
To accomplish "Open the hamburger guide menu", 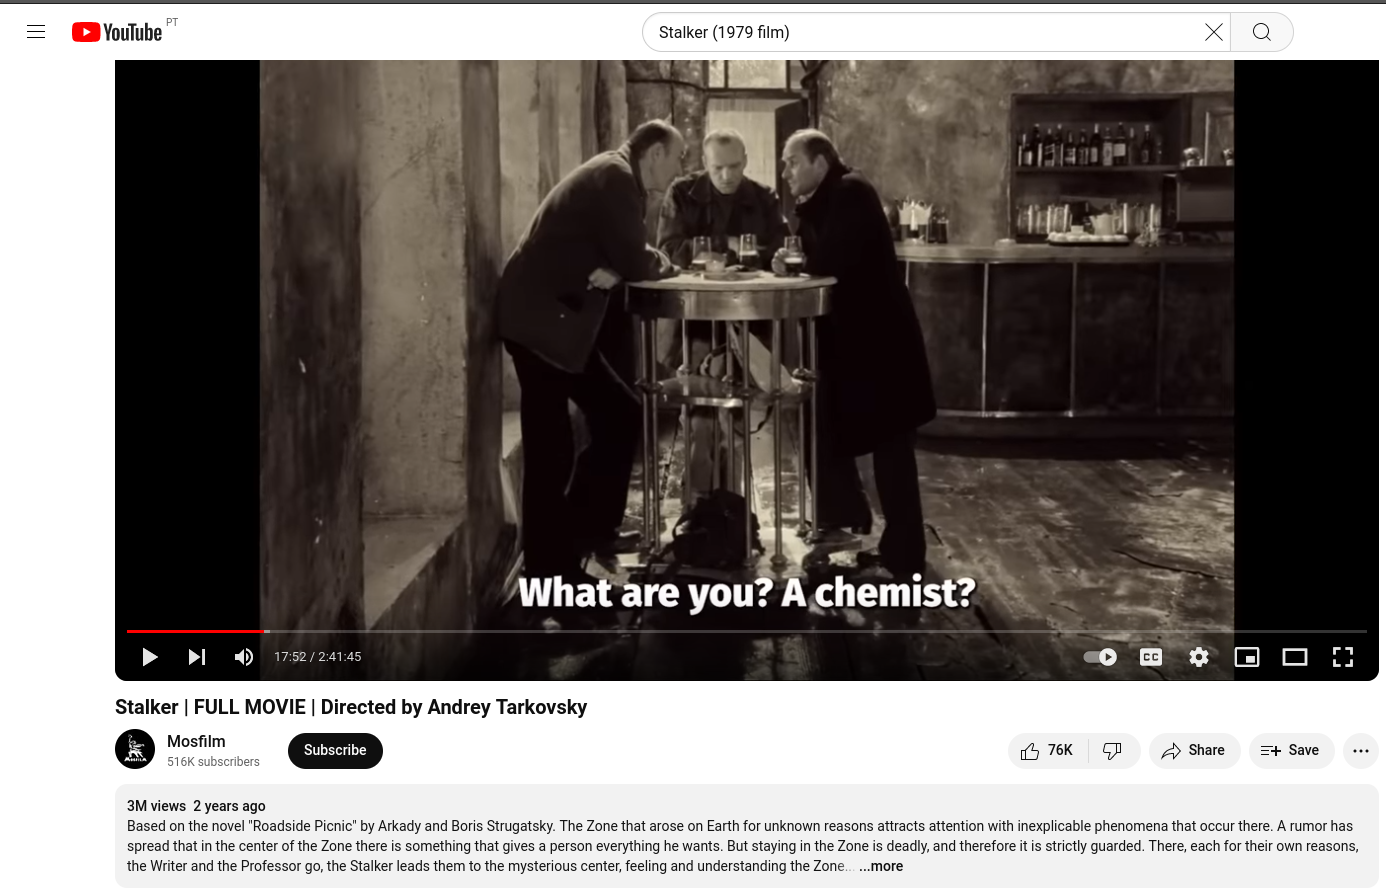I will 36,32.
